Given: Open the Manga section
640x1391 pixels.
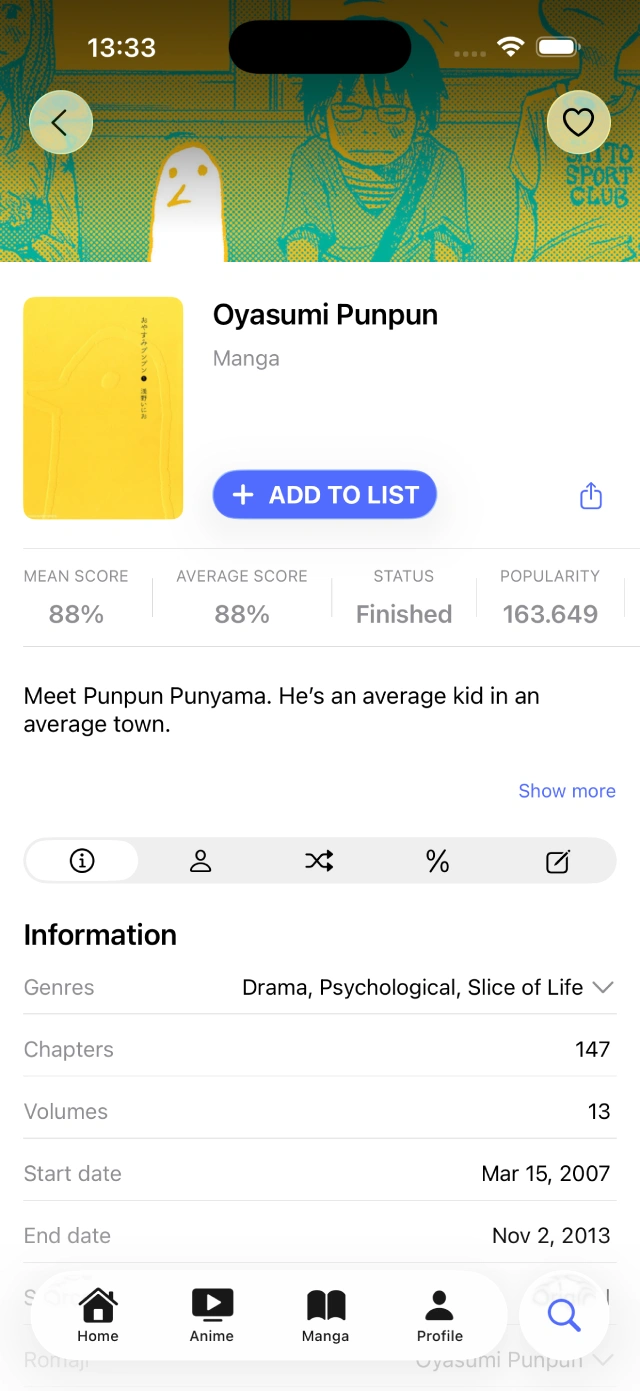Looking at the screenshot, I should [326, 1315].
